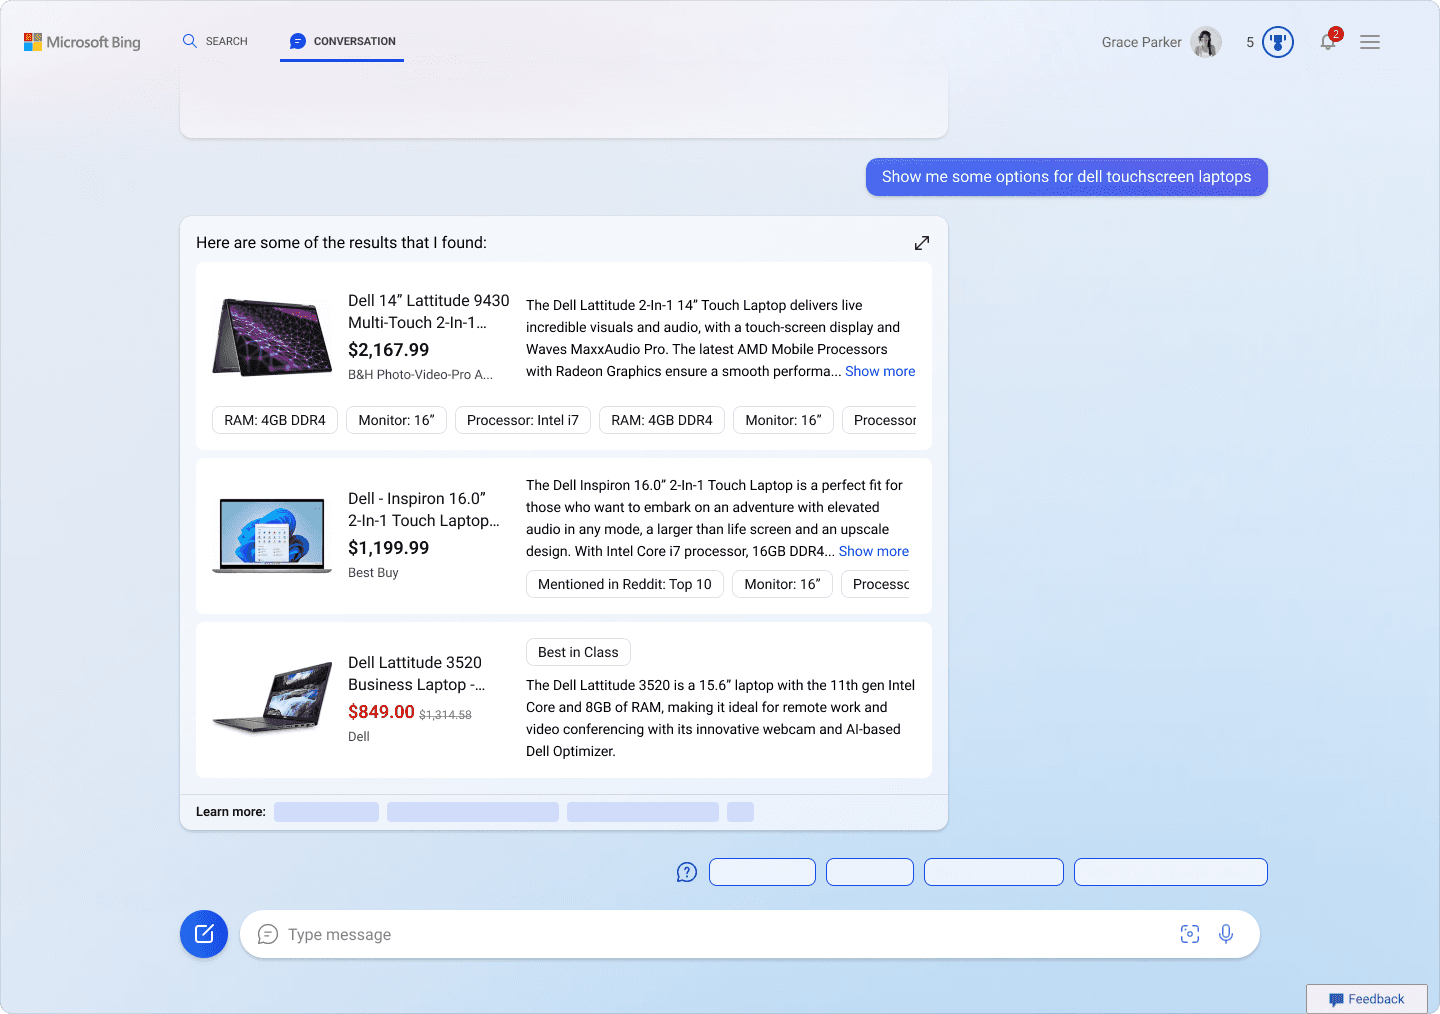1440x1014 pixels.
Task: Click the Feedback button
Action: point(1366,999)
